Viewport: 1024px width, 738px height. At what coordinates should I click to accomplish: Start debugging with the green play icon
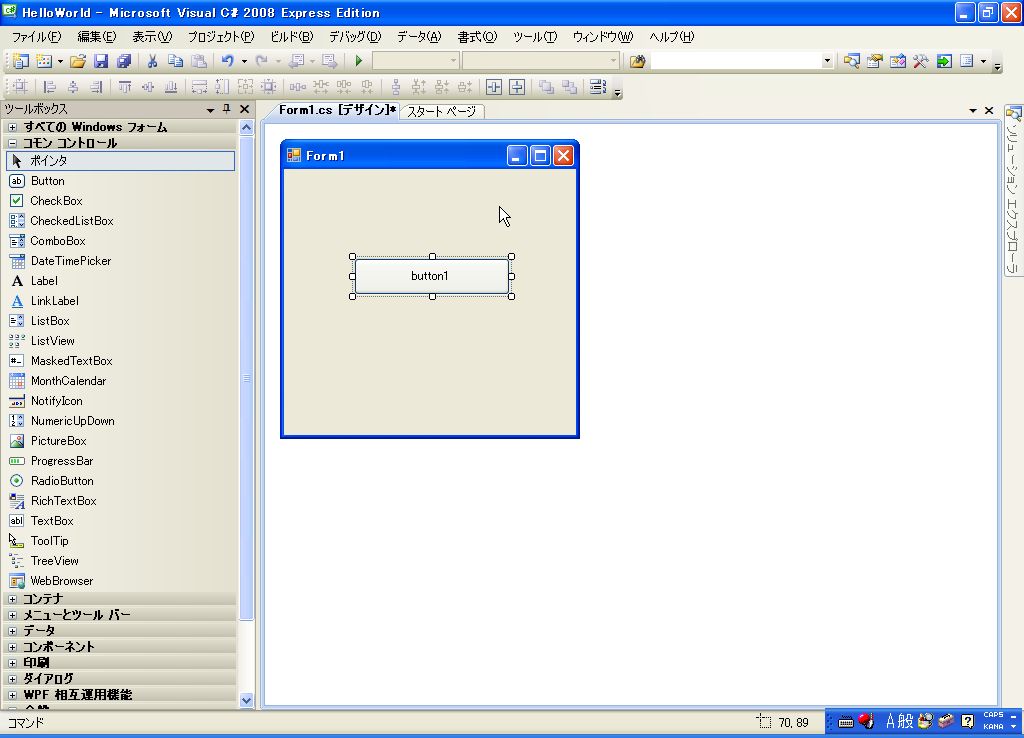click(x=359, y=61)
